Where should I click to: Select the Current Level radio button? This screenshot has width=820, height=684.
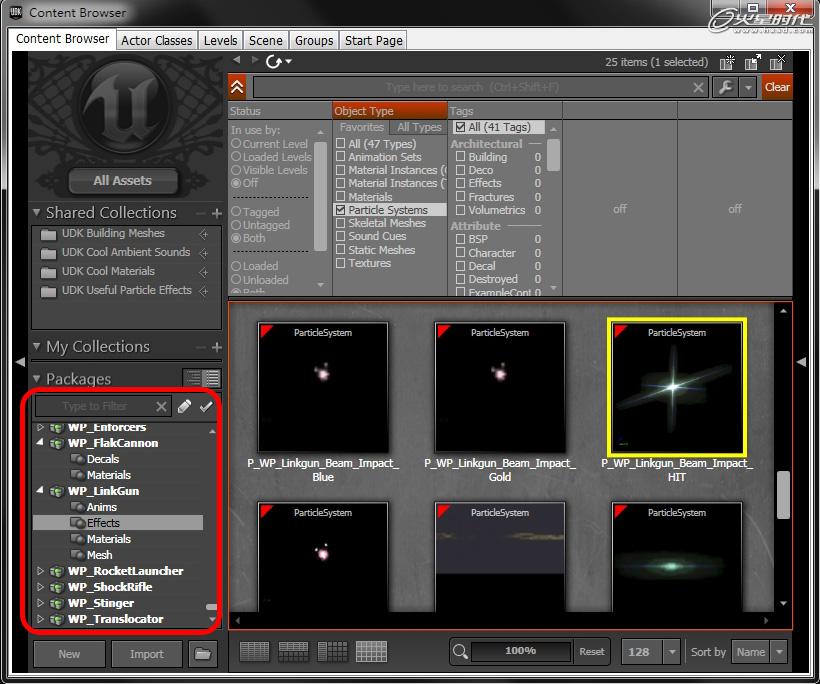(236, 143)
